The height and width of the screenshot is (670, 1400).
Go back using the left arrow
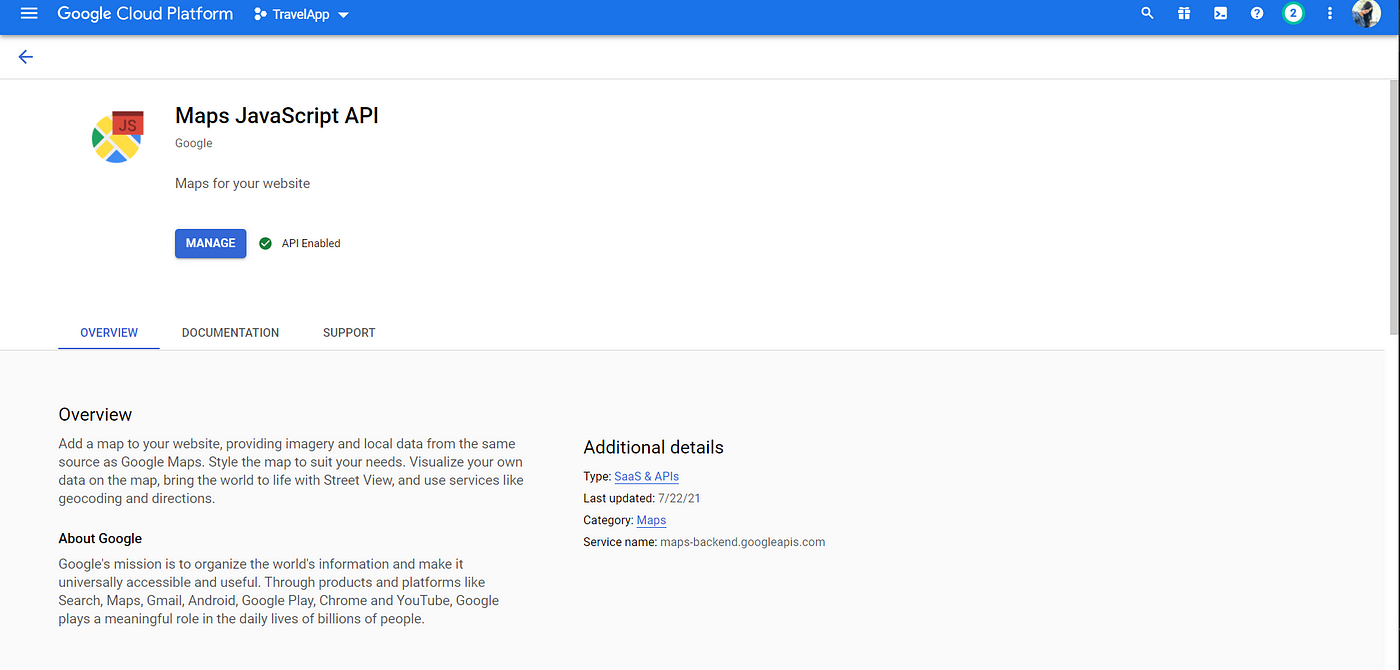tap(26, 57)
